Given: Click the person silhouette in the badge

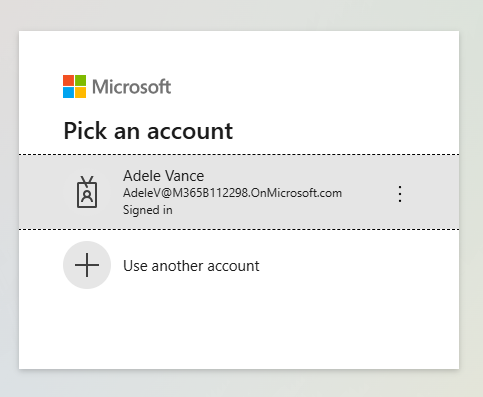Looking at the screenshot, I should click(87, 196).
